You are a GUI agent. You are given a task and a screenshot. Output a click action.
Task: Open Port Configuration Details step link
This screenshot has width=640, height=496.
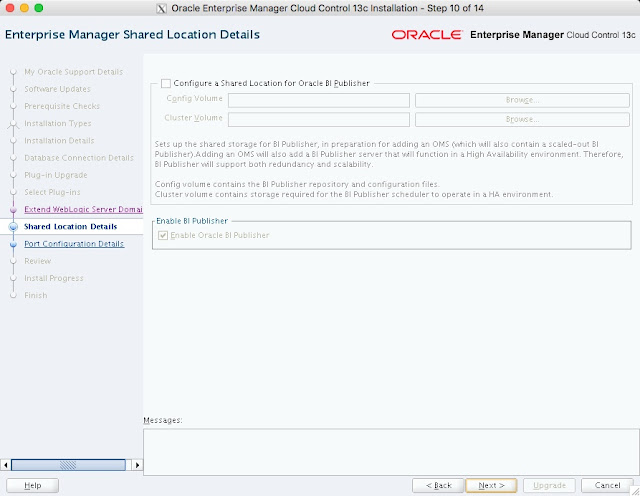[74, 244]
